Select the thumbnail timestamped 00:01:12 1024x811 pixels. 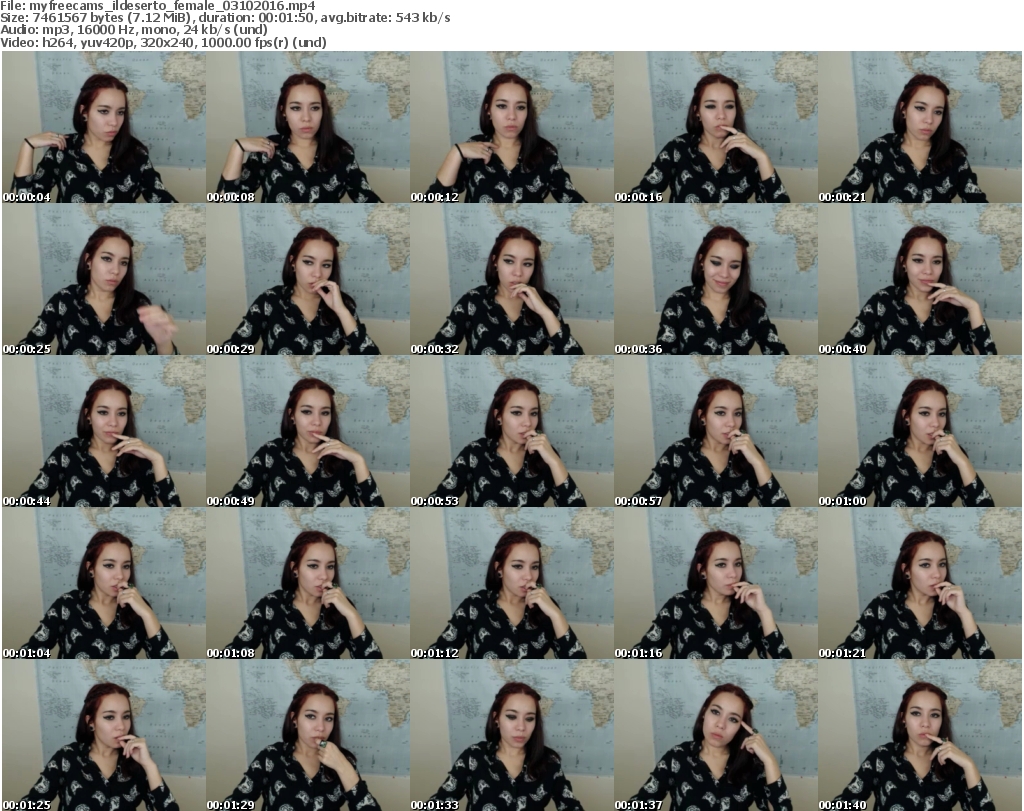(x=512, y=583)
